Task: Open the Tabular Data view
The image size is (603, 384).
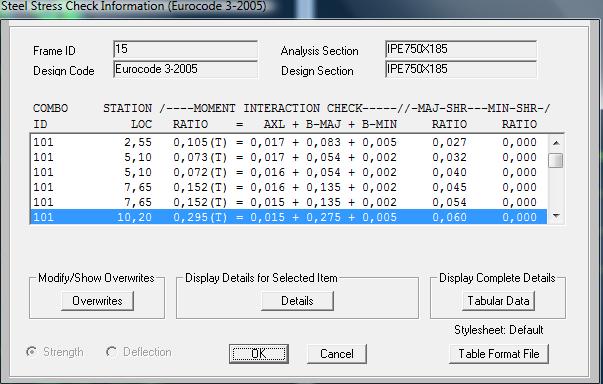Action: tap(498, 301)
